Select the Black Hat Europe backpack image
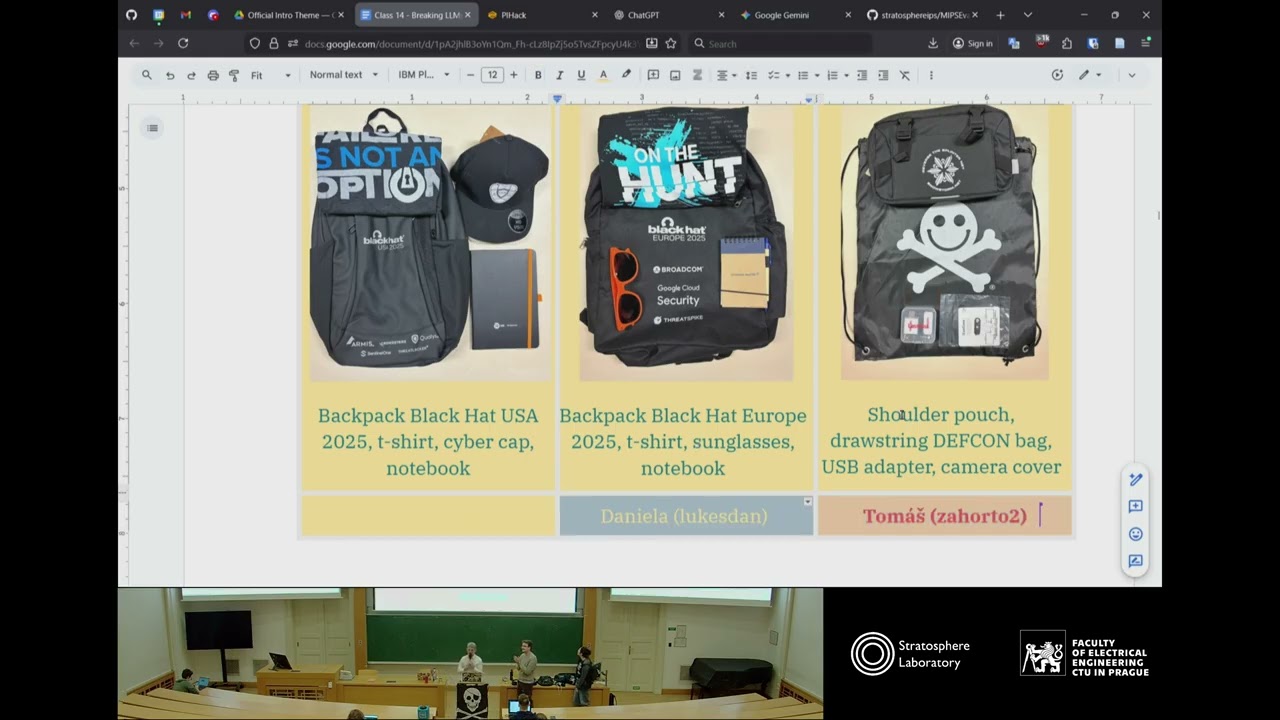Viewport: 1280px width, 720px height. pos(686,242)
